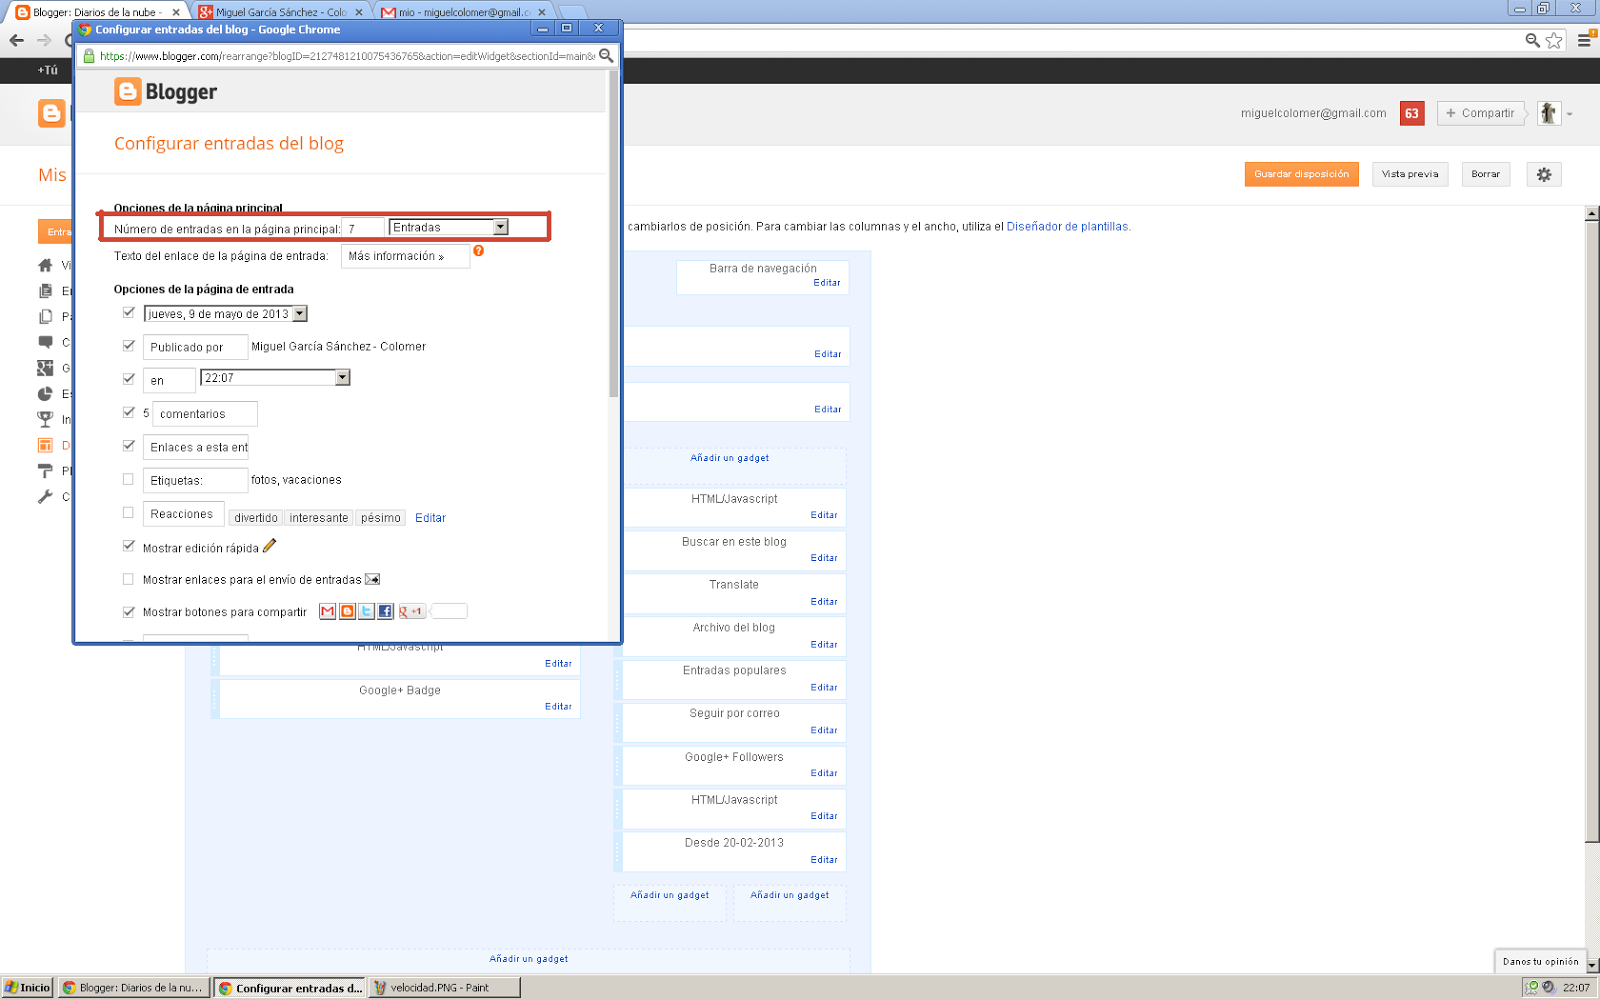Open the Entradas unit dropdown
Screen dimensions: 1600x1000
pyautogui.click(x=449, y=227)
